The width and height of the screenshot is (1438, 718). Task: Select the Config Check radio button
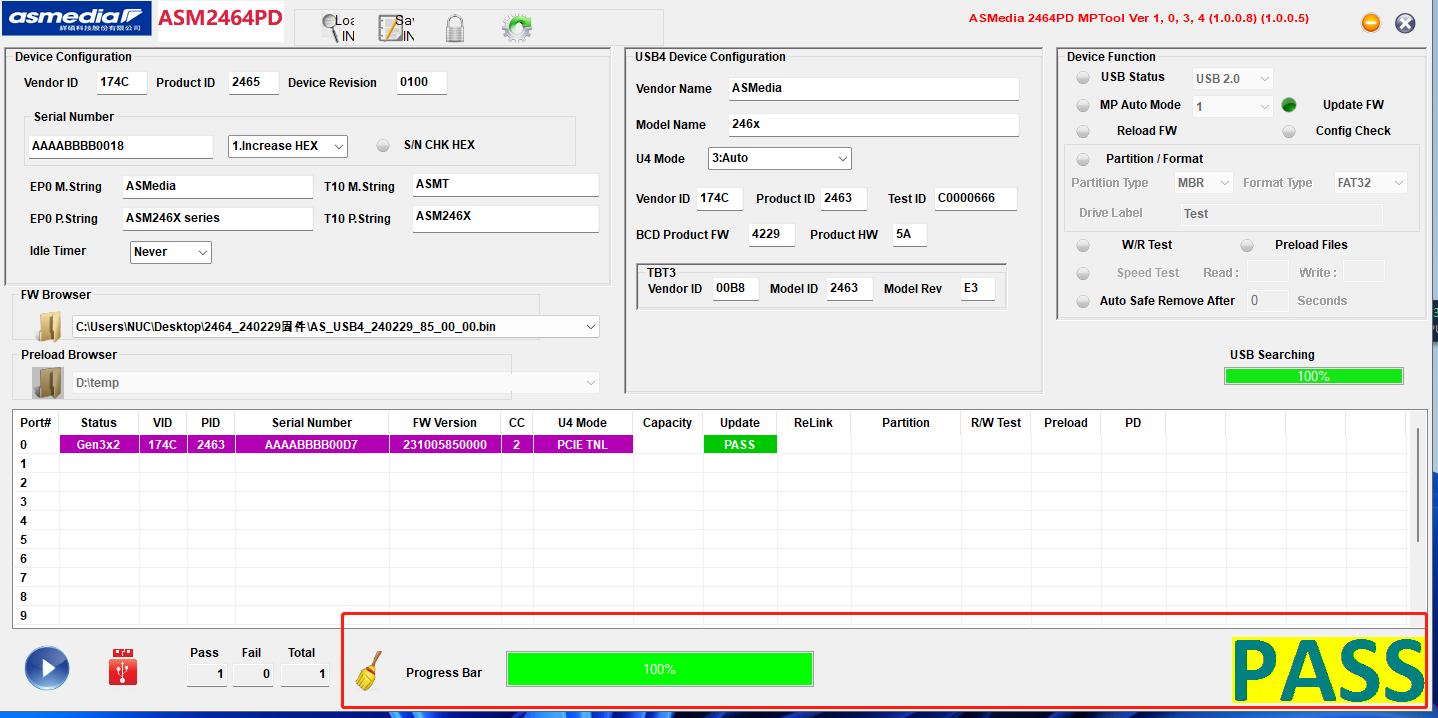[x=1289, y=131]
